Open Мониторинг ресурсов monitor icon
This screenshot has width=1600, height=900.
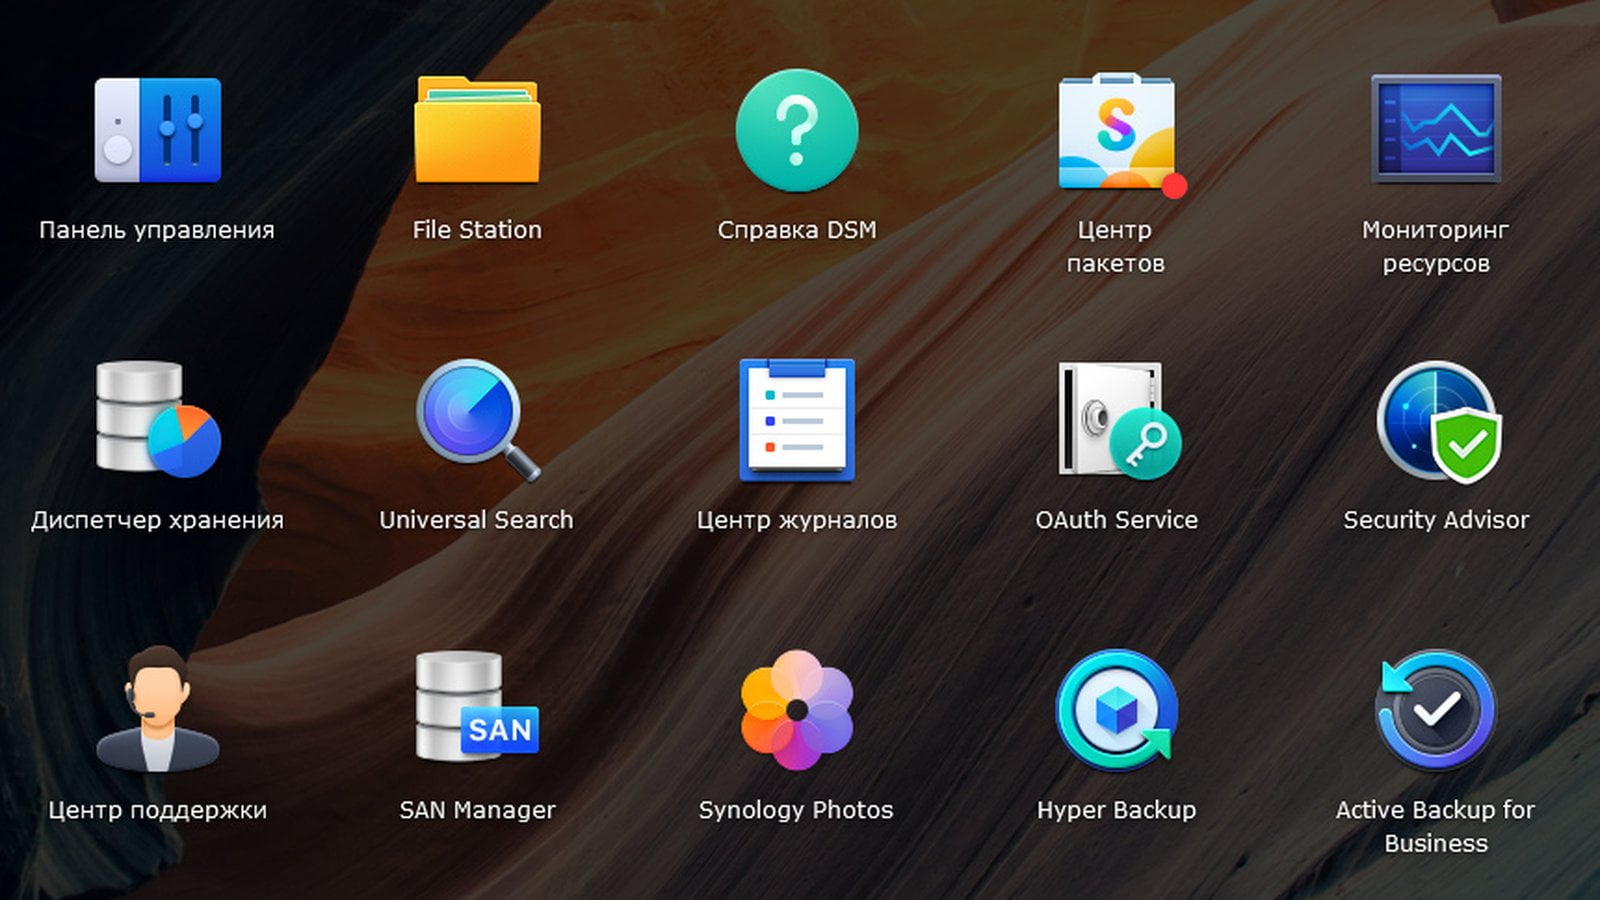pos(1436,129)
